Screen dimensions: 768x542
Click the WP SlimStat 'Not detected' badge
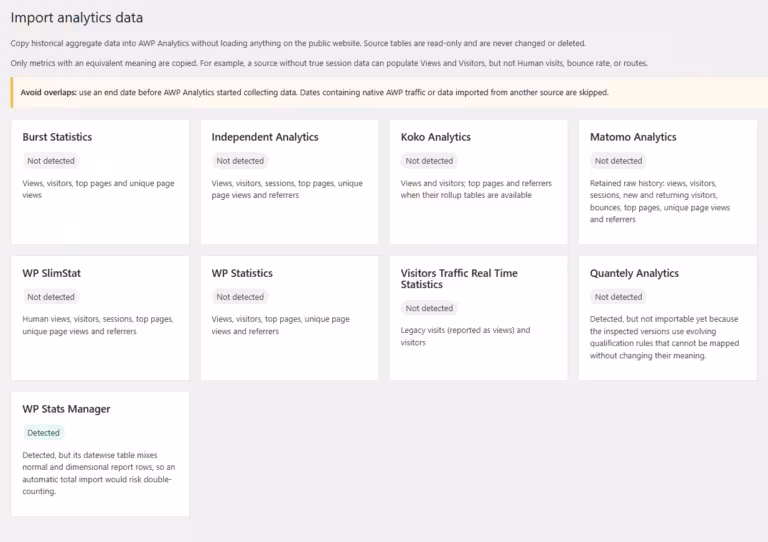(51, 297)
